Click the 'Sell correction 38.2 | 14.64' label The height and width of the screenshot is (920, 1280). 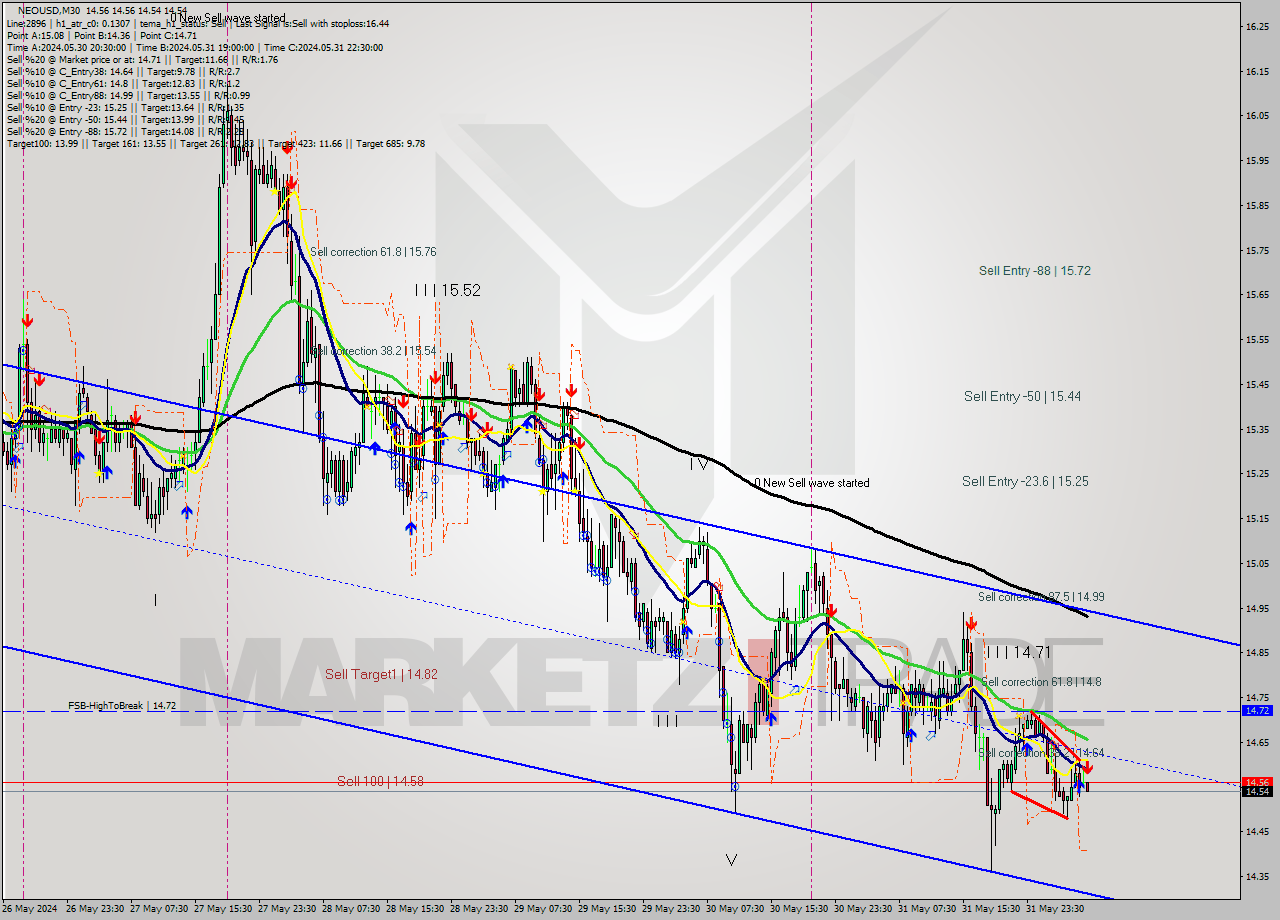pyautogui.click(x=1041, y=753)
